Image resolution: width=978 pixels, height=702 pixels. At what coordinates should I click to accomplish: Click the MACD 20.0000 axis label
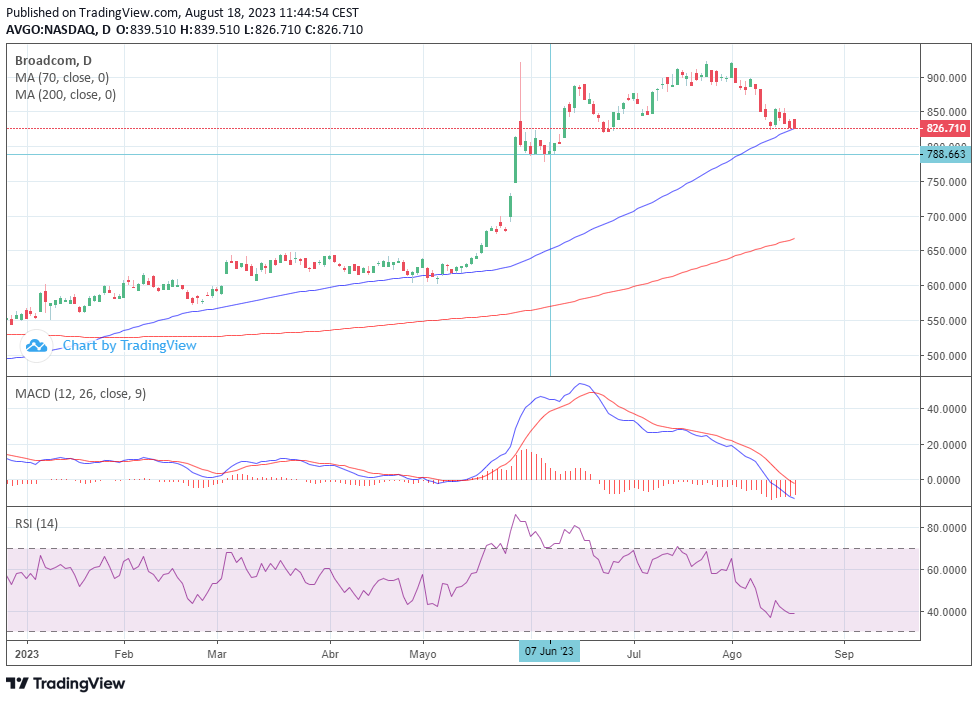click(x=947, y=445)
